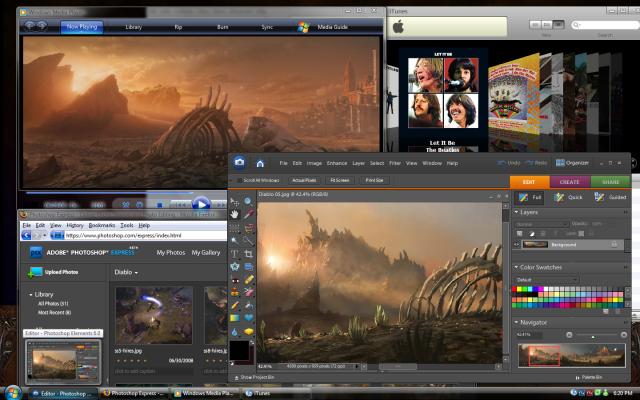Open the Default swatches dropdown
The height and width of the screenshot is (400, 640).
click(x=546, y=280)
